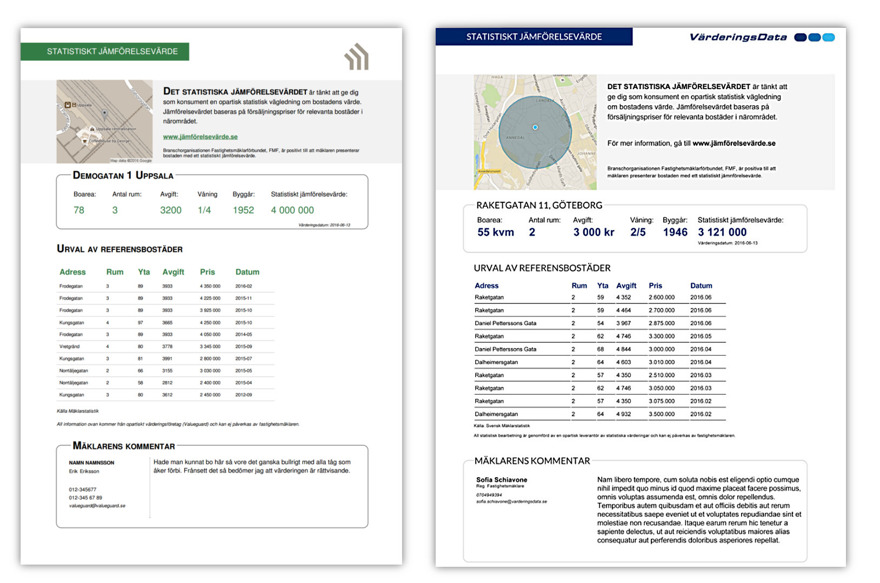The height and width of the screenshot is (583, 880).
Task: Click the blue 'Yta' column header
Action: [x=603, y=286]
